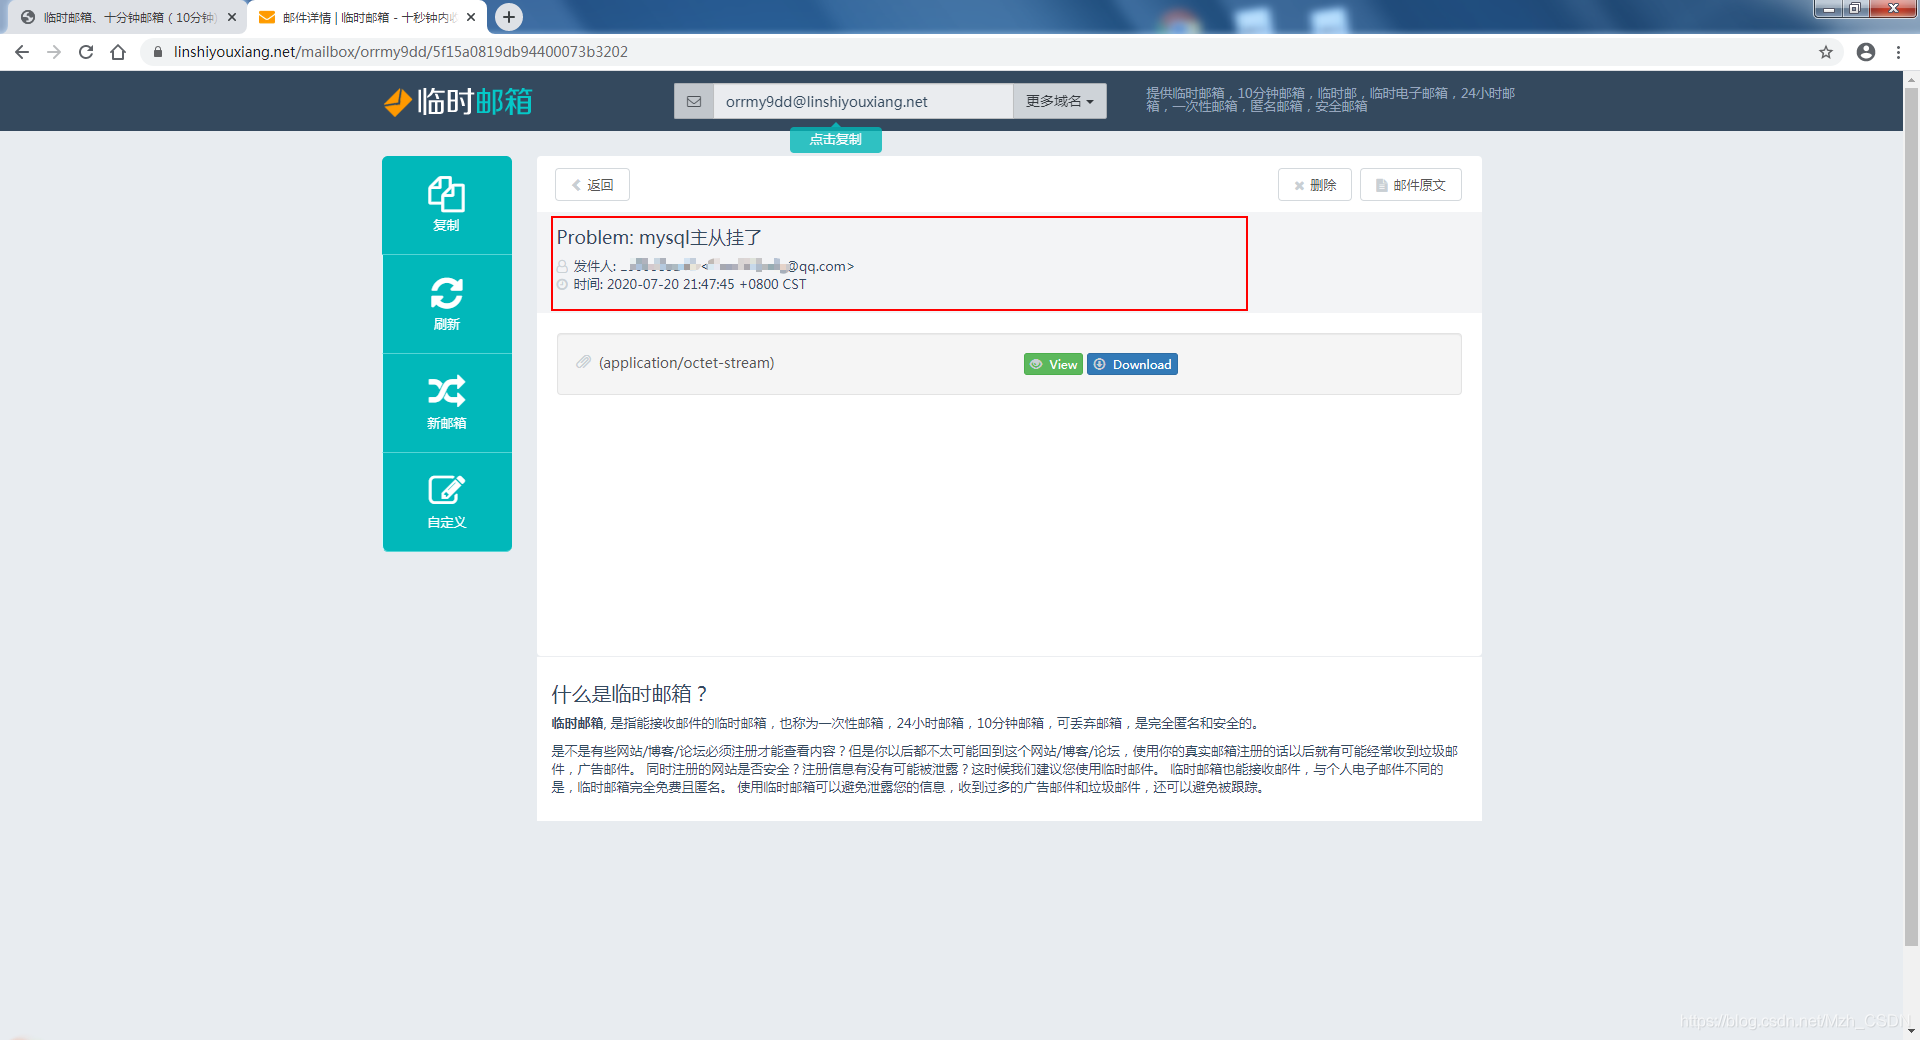Click the email subject 'Problem: mysql主从挂了'
The image size is (1920, 1040).
659,237
